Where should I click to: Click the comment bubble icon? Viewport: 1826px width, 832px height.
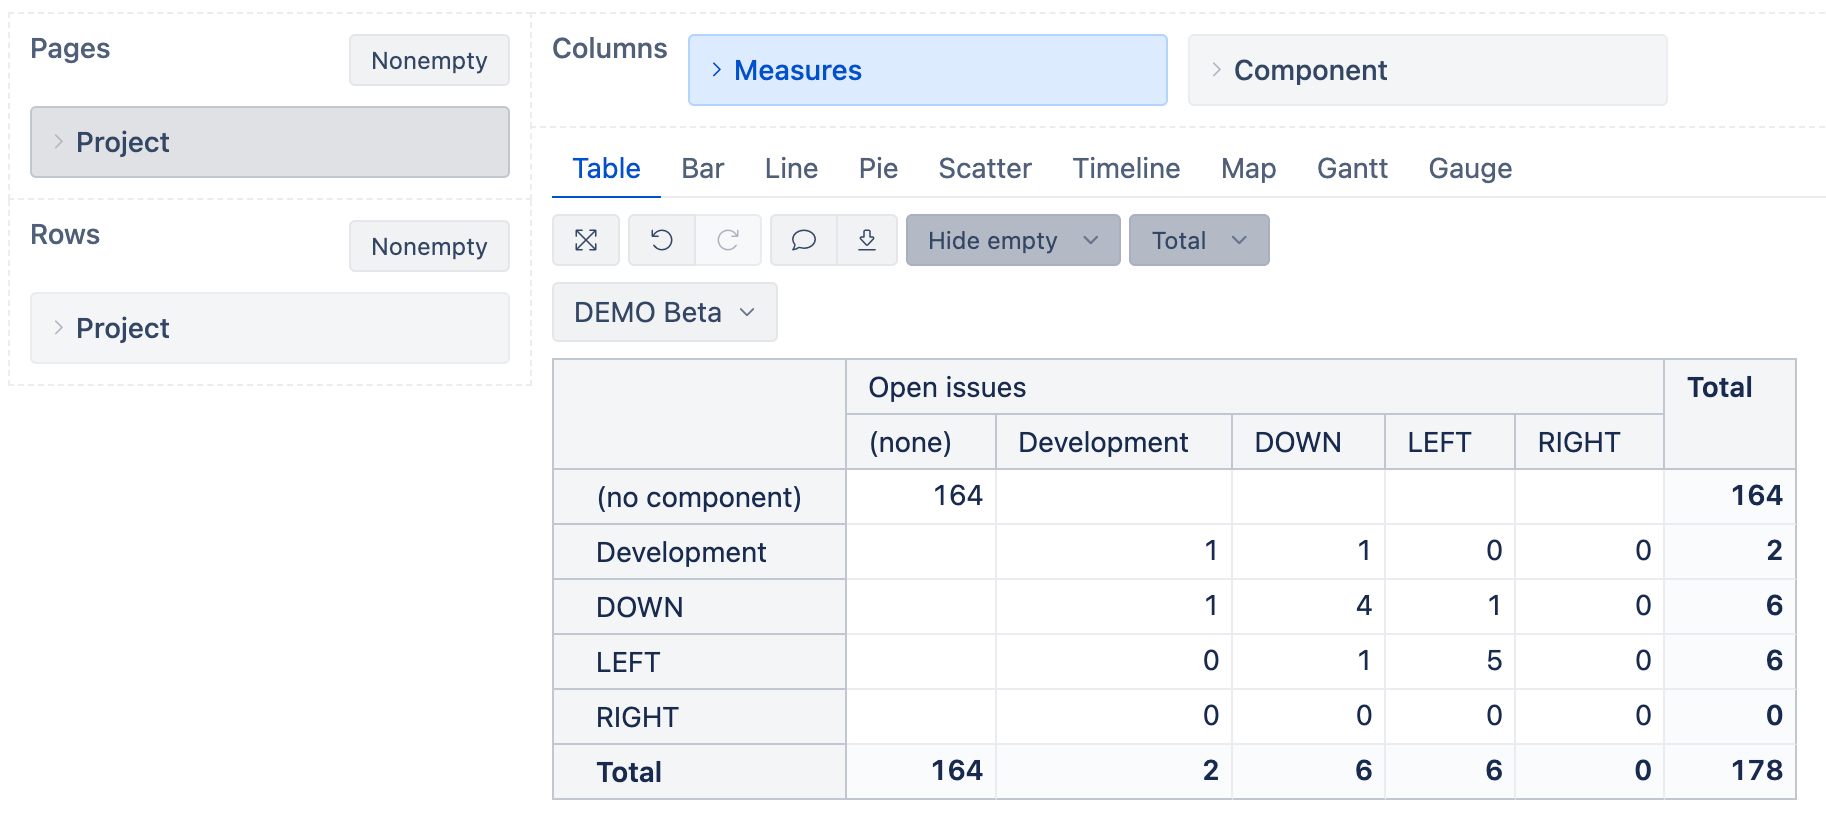[x=803, y=240]
